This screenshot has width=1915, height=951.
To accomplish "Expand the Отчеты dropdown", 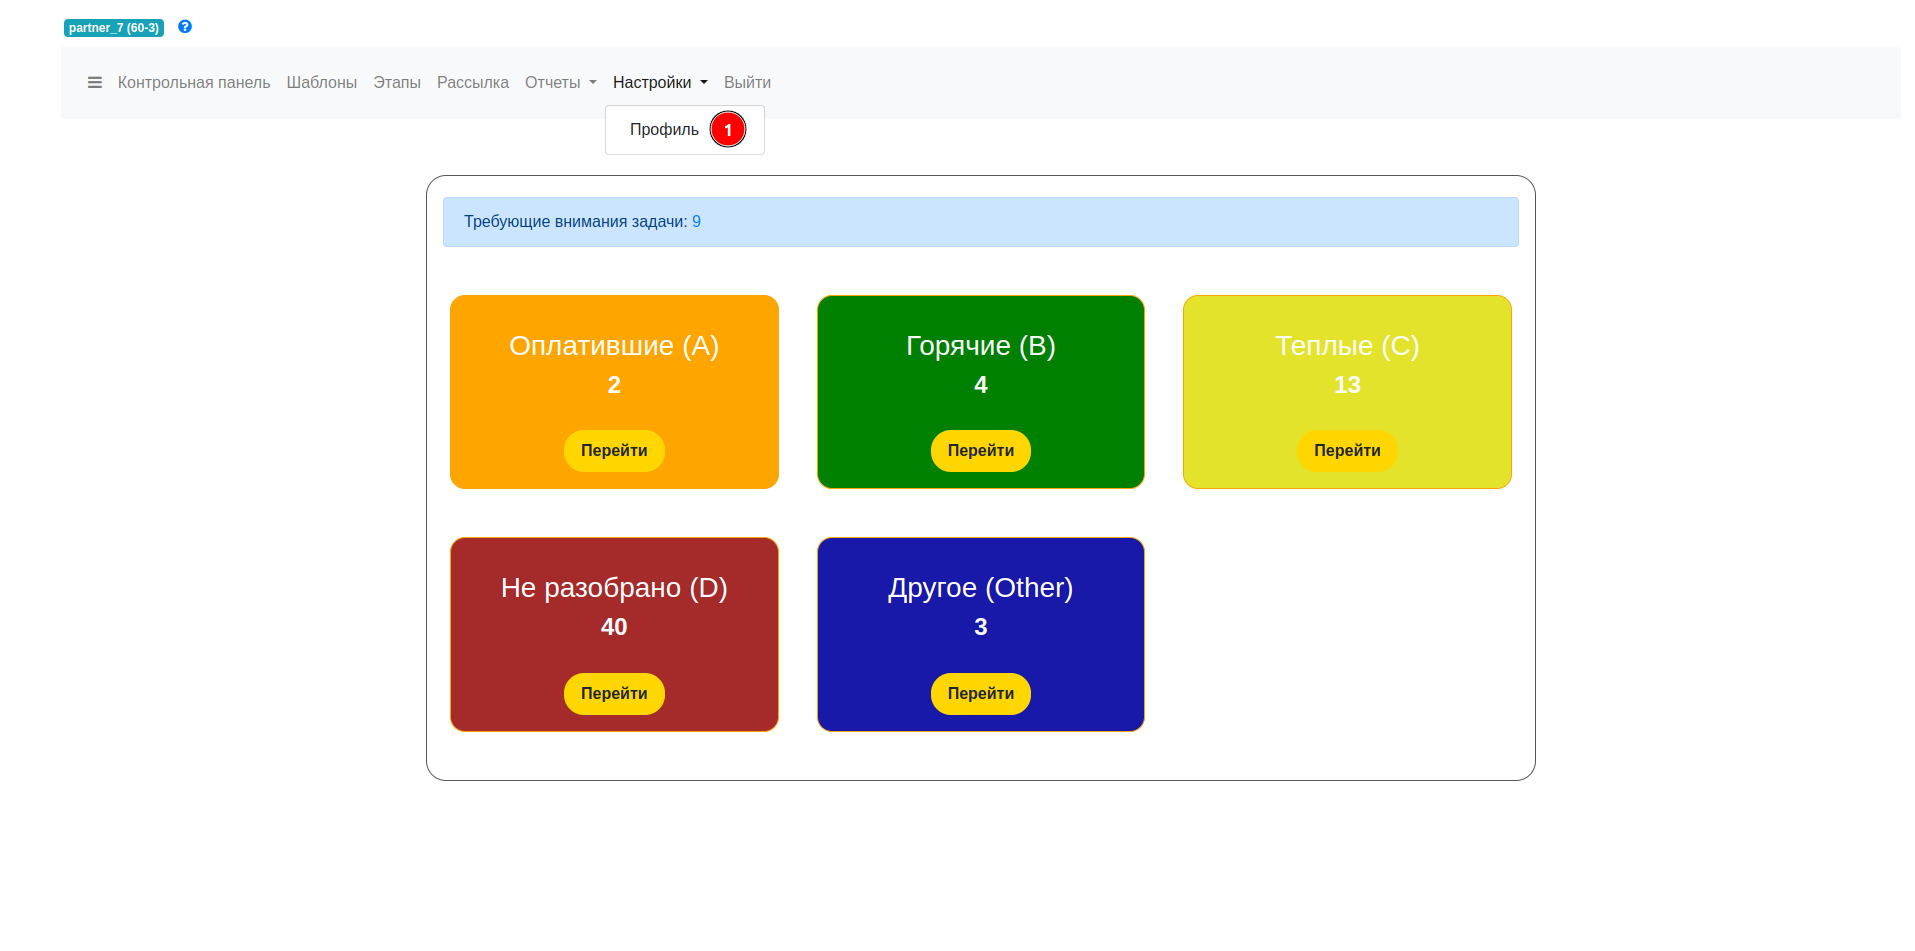I will click(x=560, y=83).
